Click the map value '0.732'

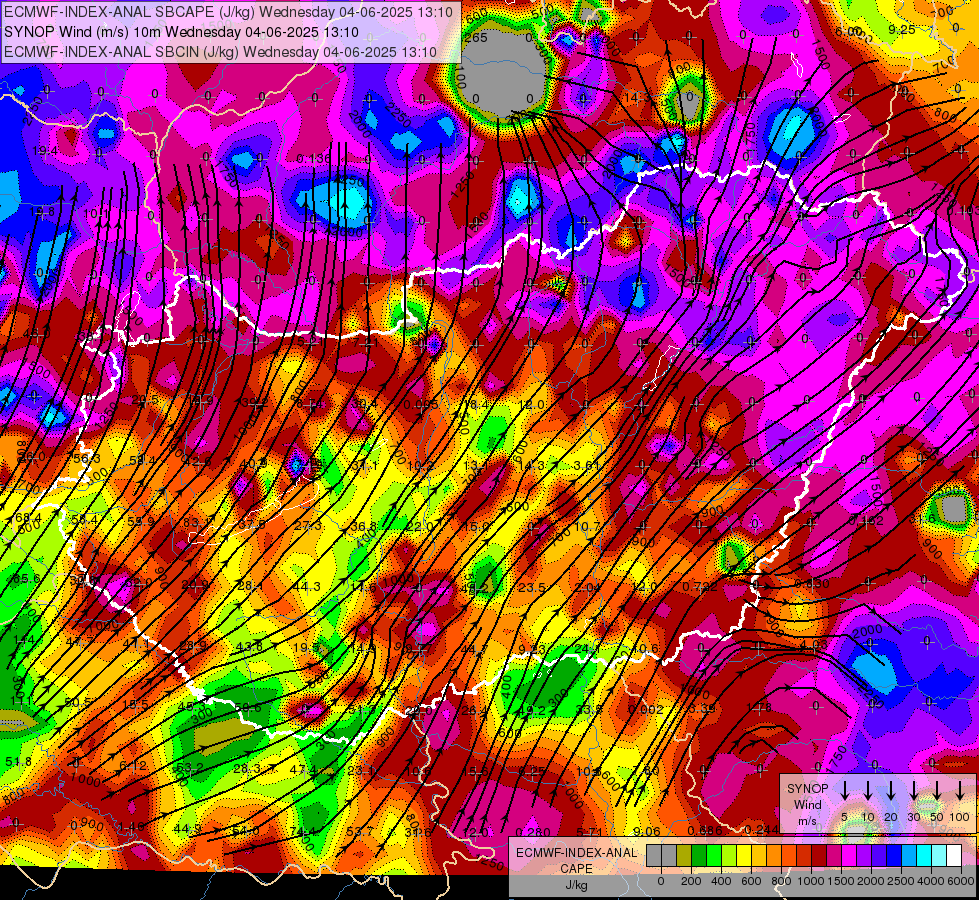[x=700, y=586]
